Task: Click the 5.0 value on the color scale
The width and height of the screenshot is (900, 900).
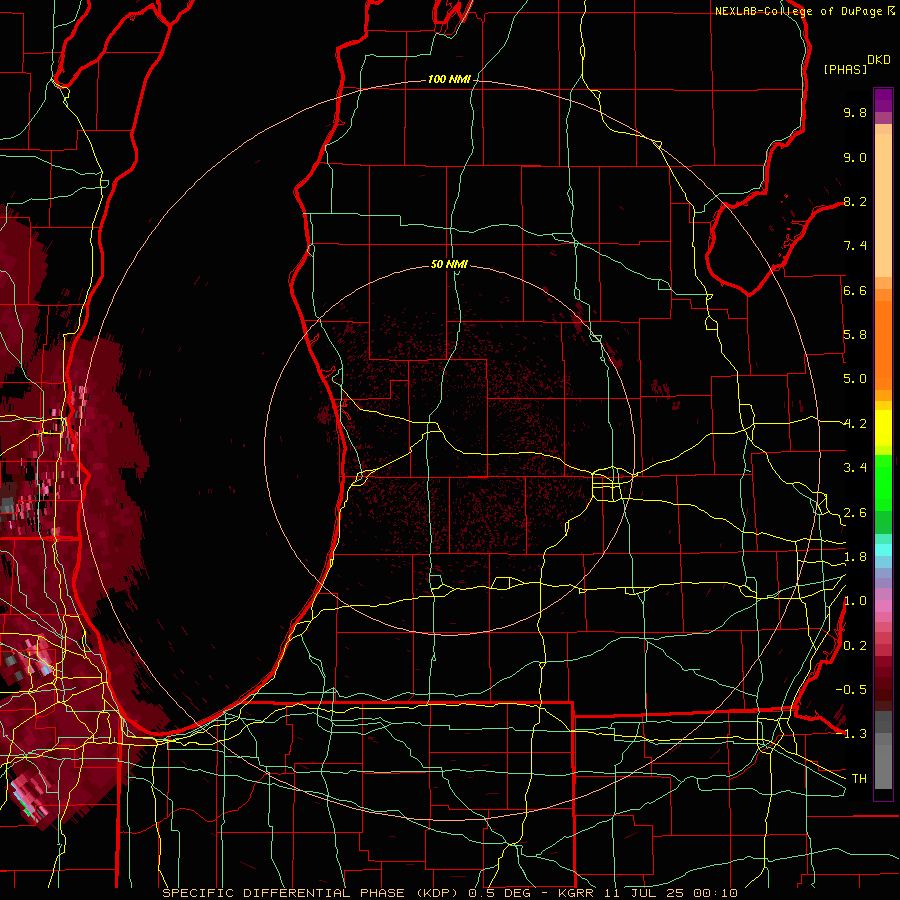Action: coord(855,379)
